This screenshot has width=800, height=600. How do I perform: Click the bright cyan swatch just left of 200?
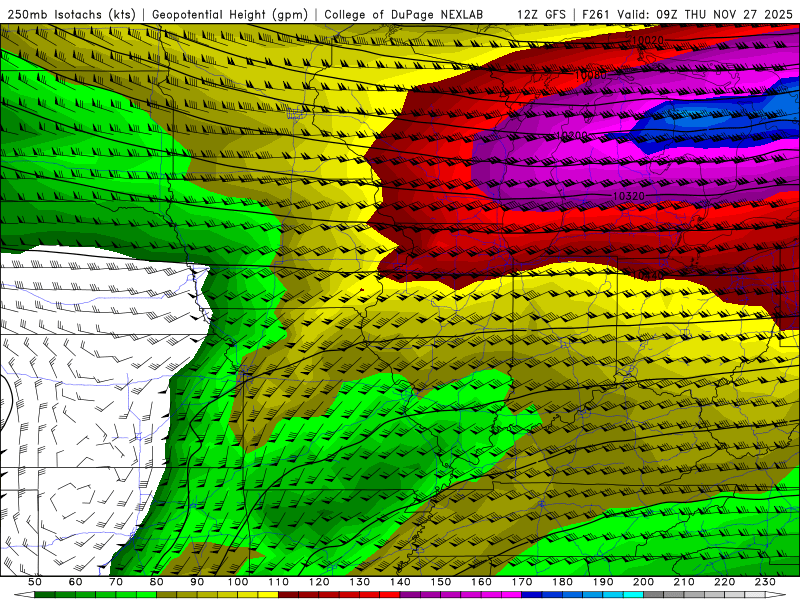pos(633,594)
